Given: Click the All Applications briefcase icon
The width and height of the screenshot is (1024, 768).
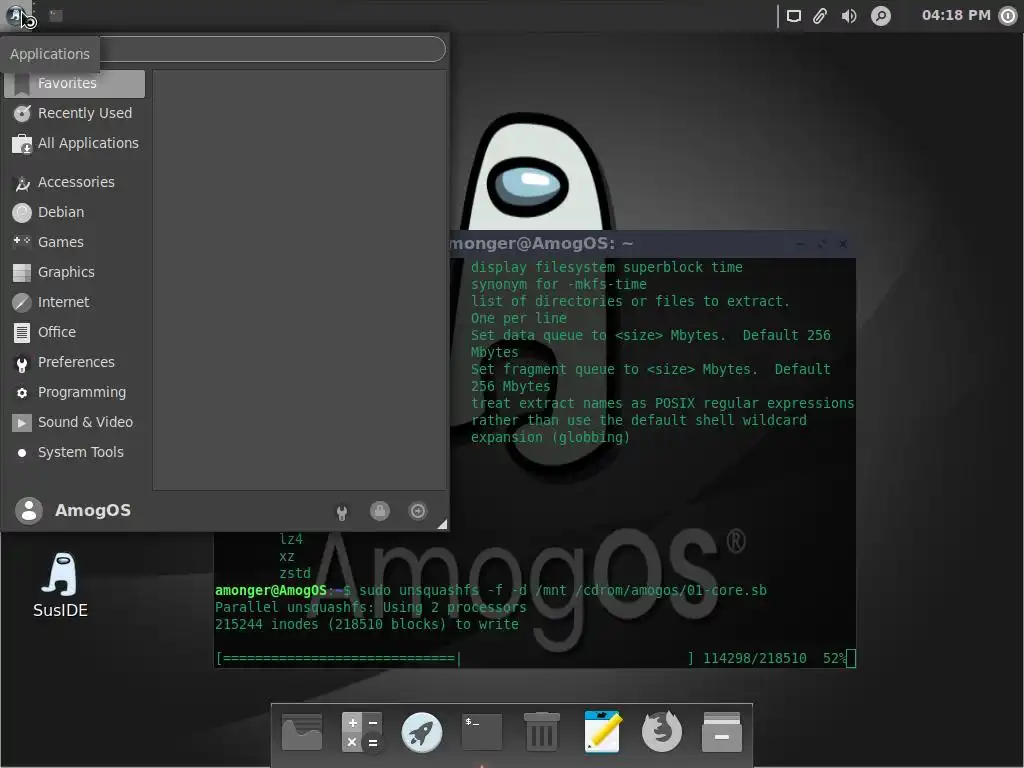Looking at the screenshot, I should pos(22,144).
